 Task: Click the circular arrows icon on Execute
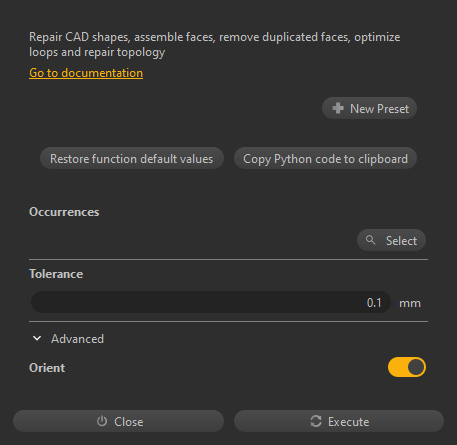(x=316, y=421)
